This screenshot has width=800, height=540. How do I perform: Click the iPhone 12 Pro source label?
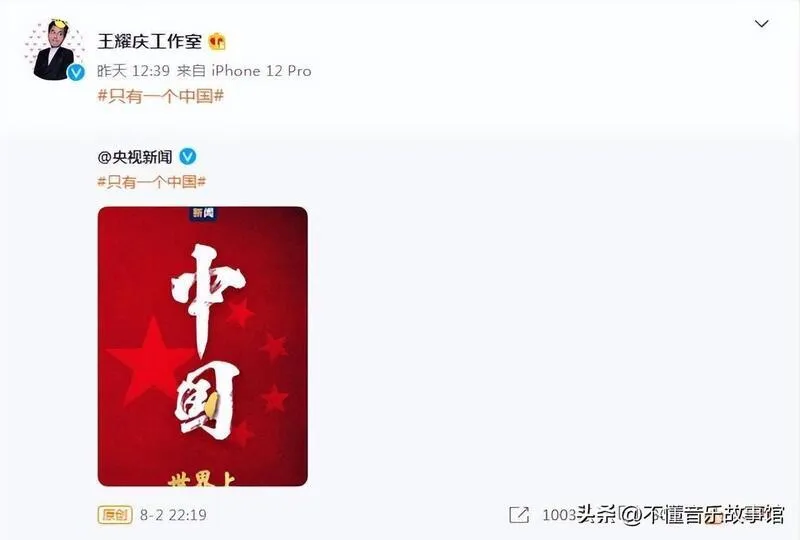tap(261, 70)
